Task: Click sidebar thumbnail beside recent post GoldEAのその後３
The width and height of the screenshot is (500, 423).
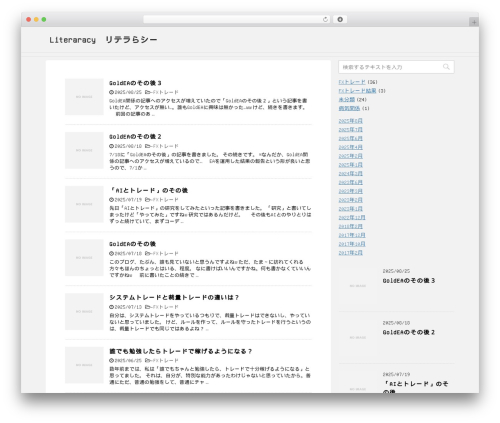Action: 358,286
